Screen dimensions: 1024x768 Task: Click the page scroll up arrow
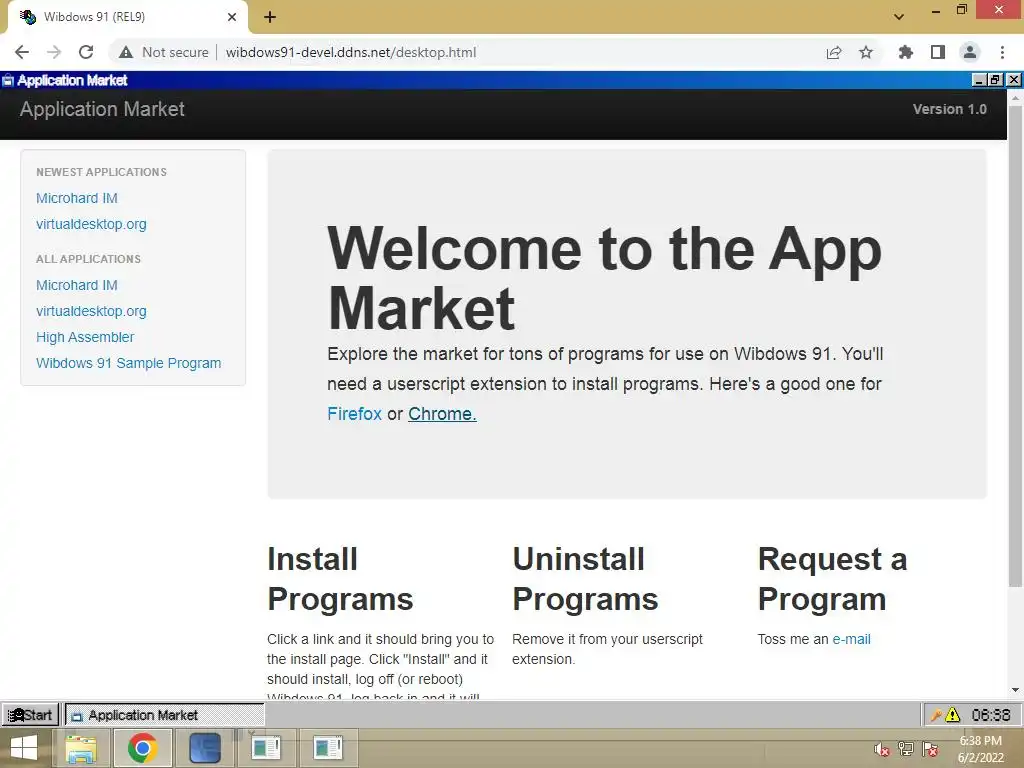tap(1015, 97)
